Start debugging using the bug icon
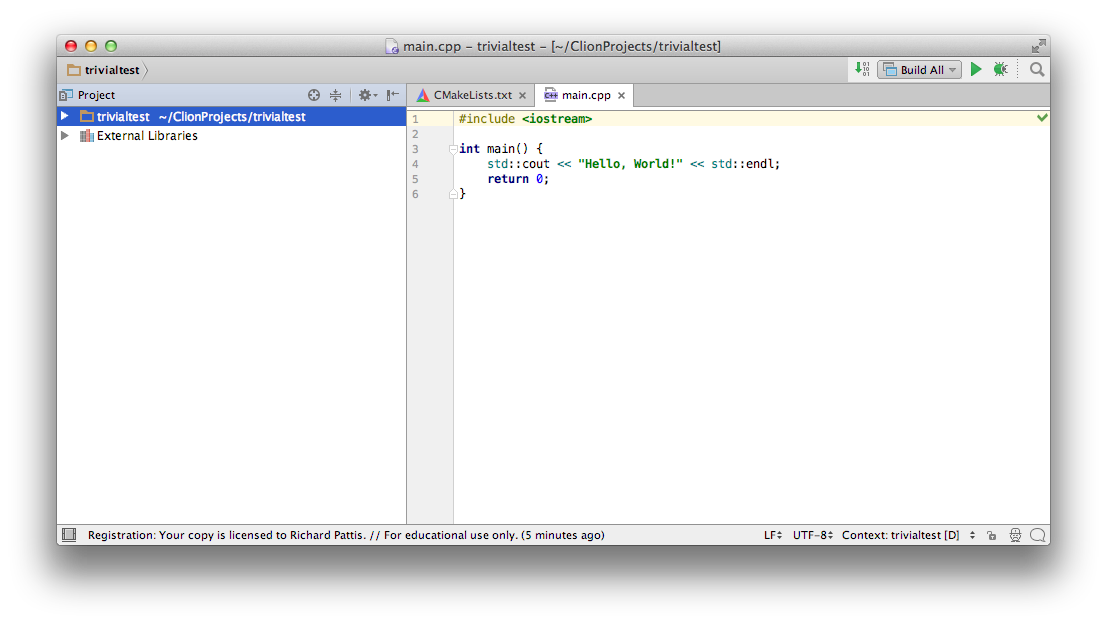Image resolution: width=1107 pixels, height=624 pixels. 1000,69
